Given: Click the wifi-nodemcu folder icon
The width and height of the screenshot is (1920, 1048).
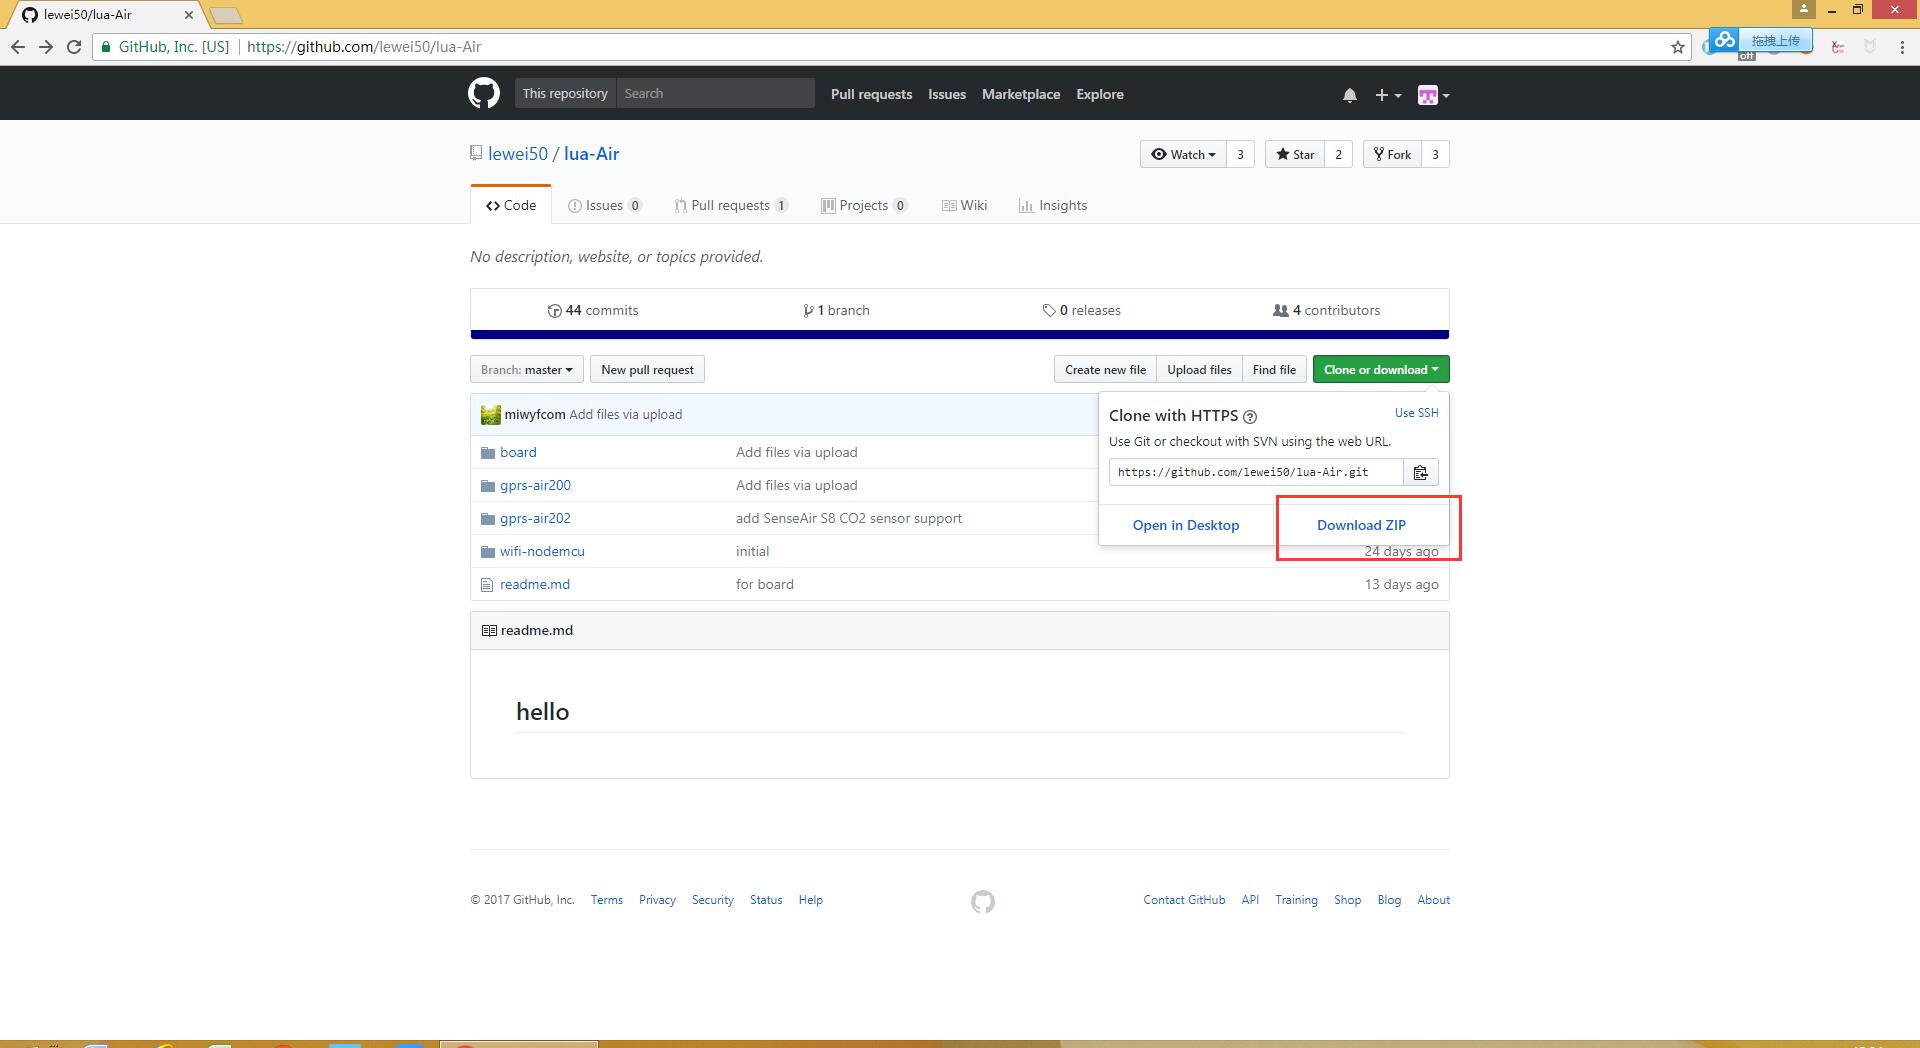Looking at the screenshot, I should click(x=488, y=552).
